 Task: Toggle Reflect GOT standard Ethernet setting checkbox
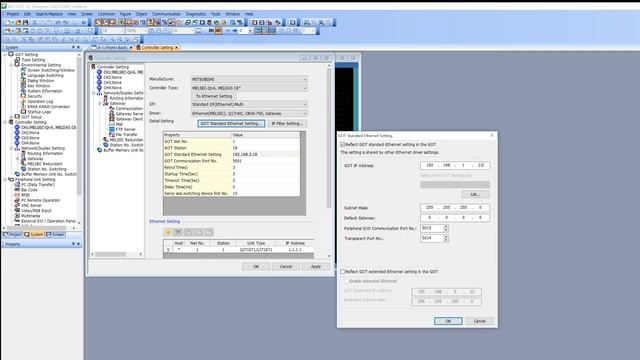click(342, 144)
